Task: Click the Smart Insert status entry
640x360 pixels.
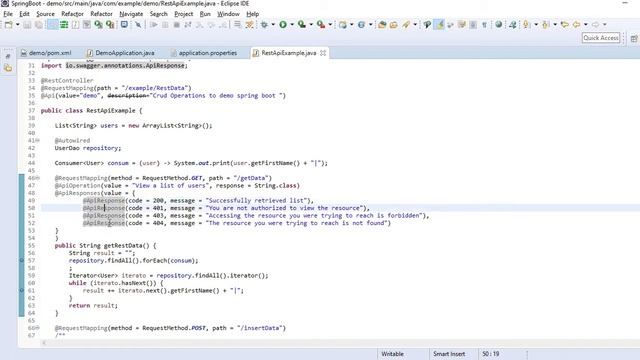Action: 449,354
